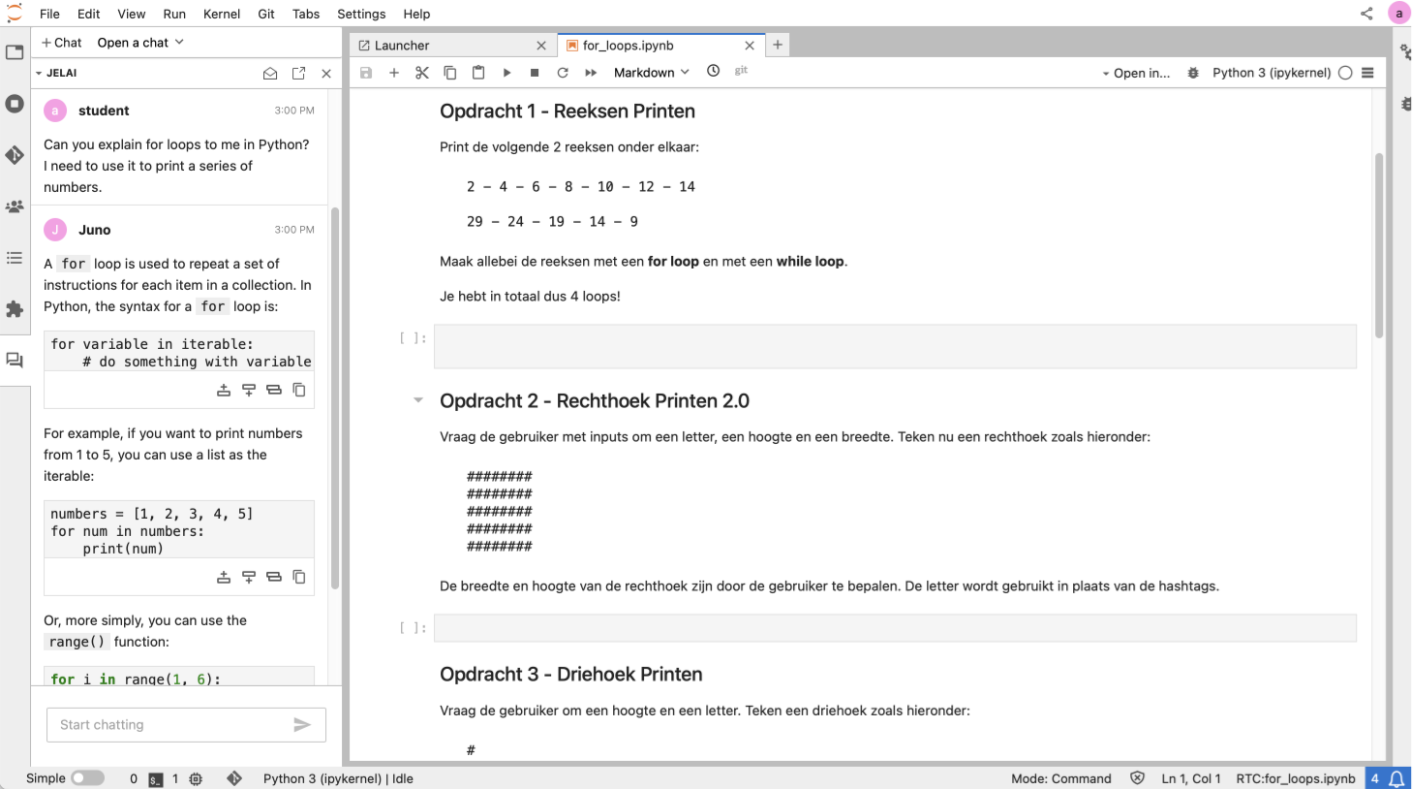Screen dimensions: 1414x789
Task: Copy the selected cell in notebook toolbar
Action: tap(450, 73)
